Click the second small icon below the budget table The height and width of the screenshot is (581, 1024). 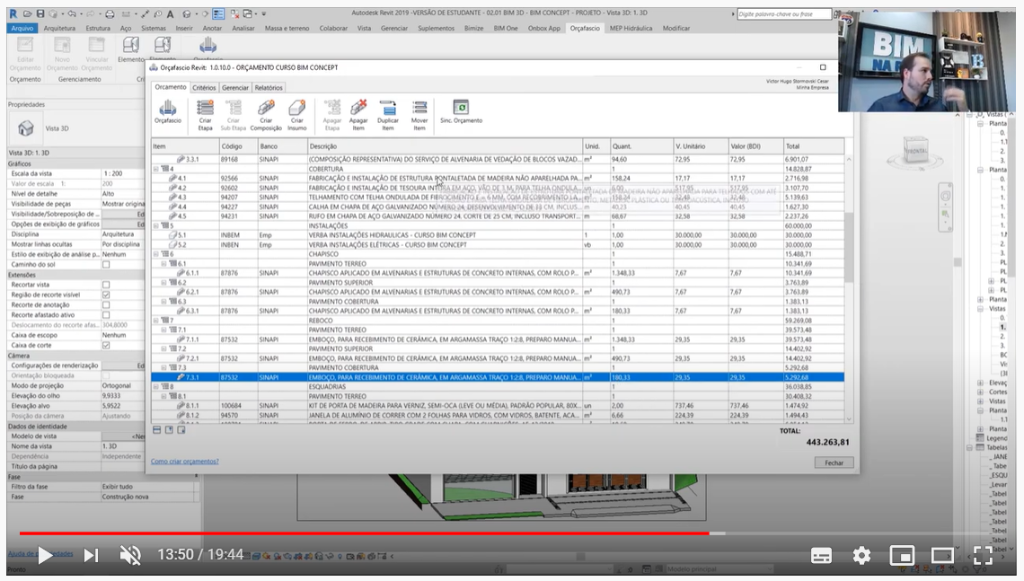(169, 430)
